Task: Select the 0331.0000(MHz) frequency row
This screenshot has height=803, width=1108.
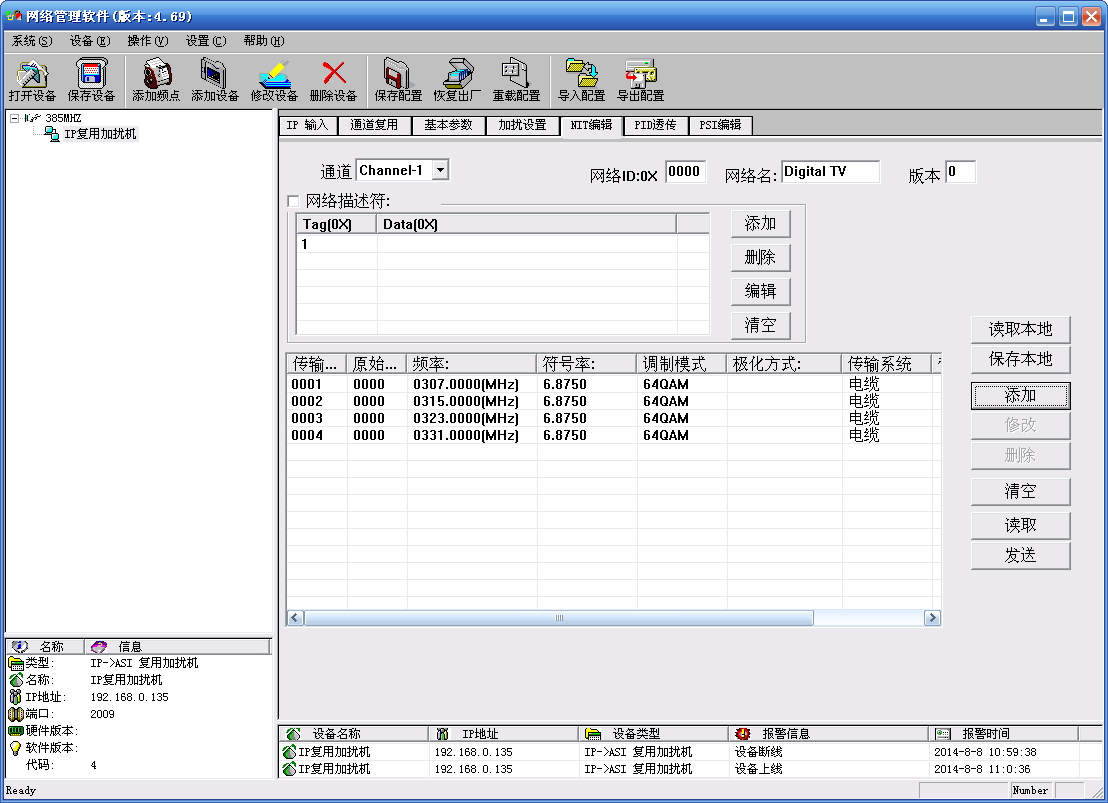Action: click(613, 435)
